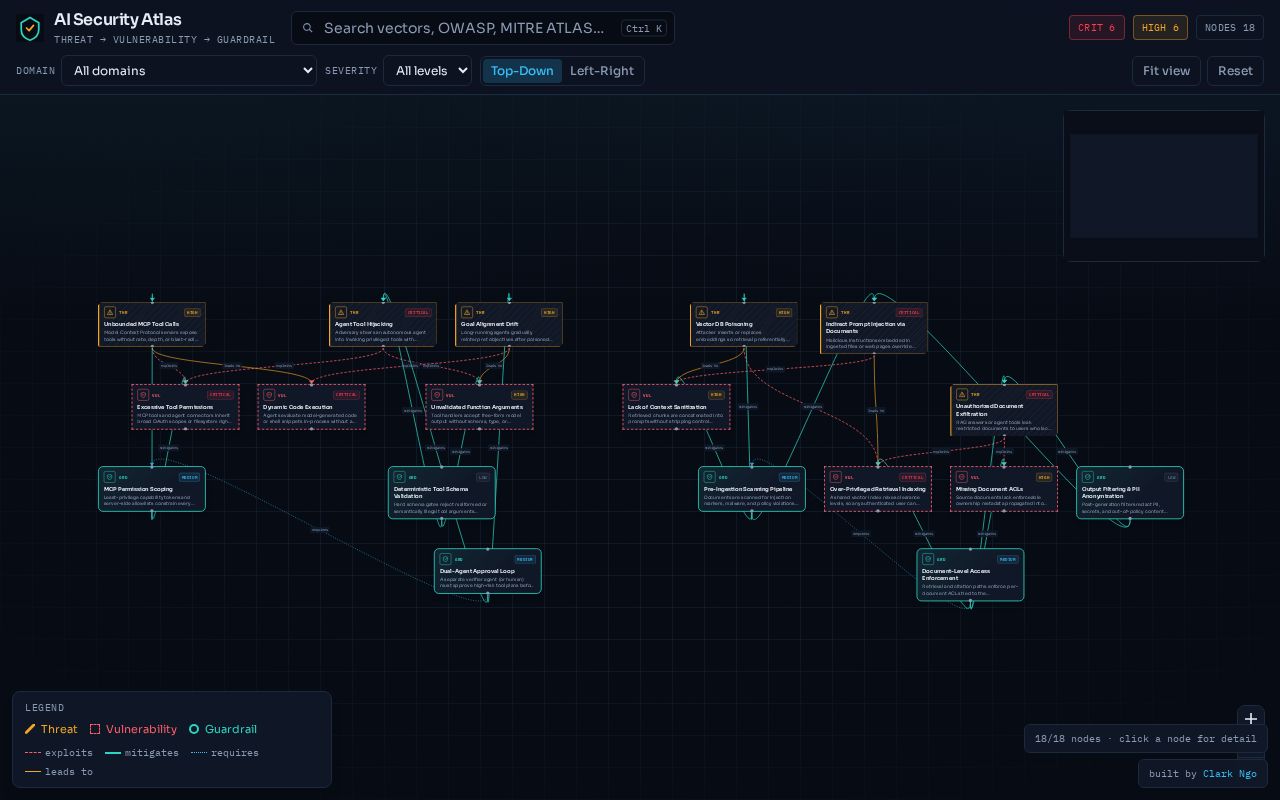Click CRITICAL badge on Dynamic Code Execution node
Screen dimensions: 1280x800
coord(346,395)
